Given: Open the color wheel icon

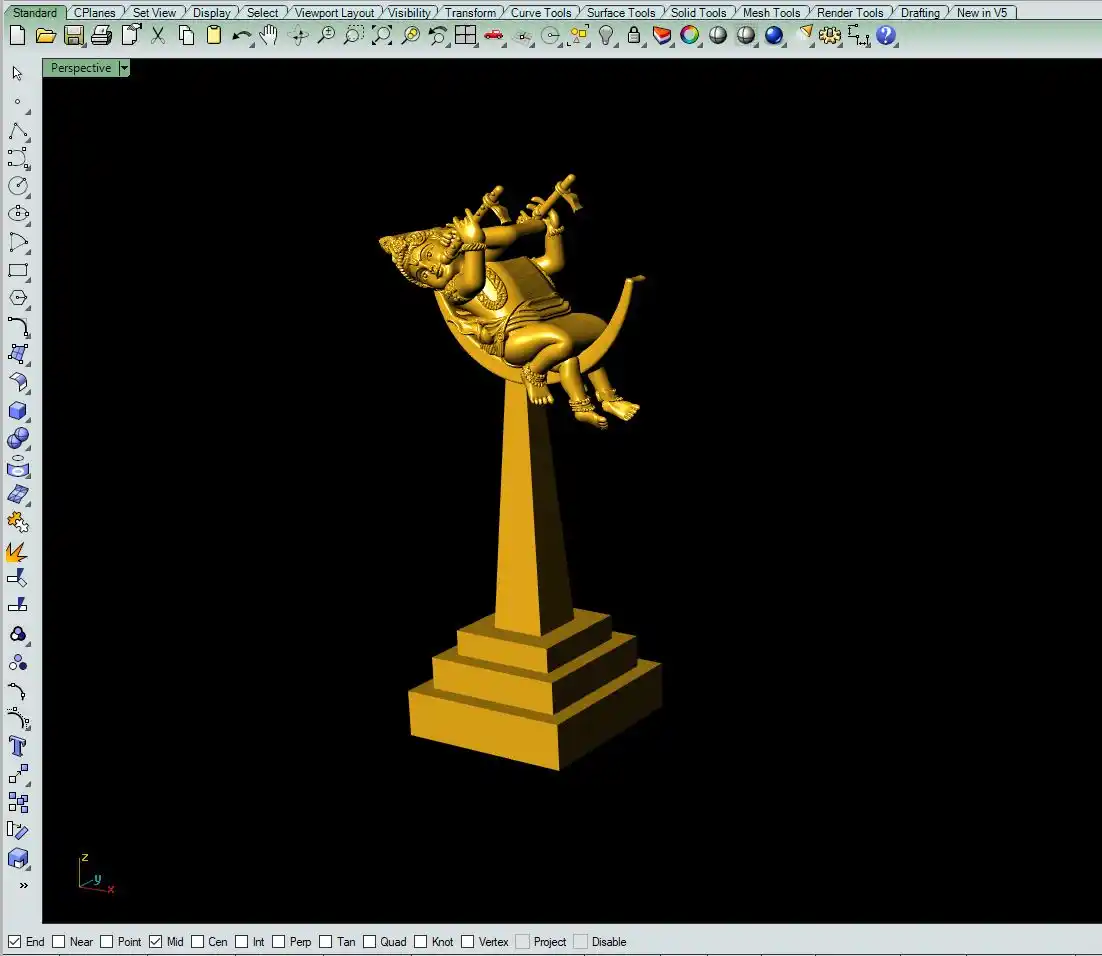Looking at the screenshot, I should click(690, 36).
